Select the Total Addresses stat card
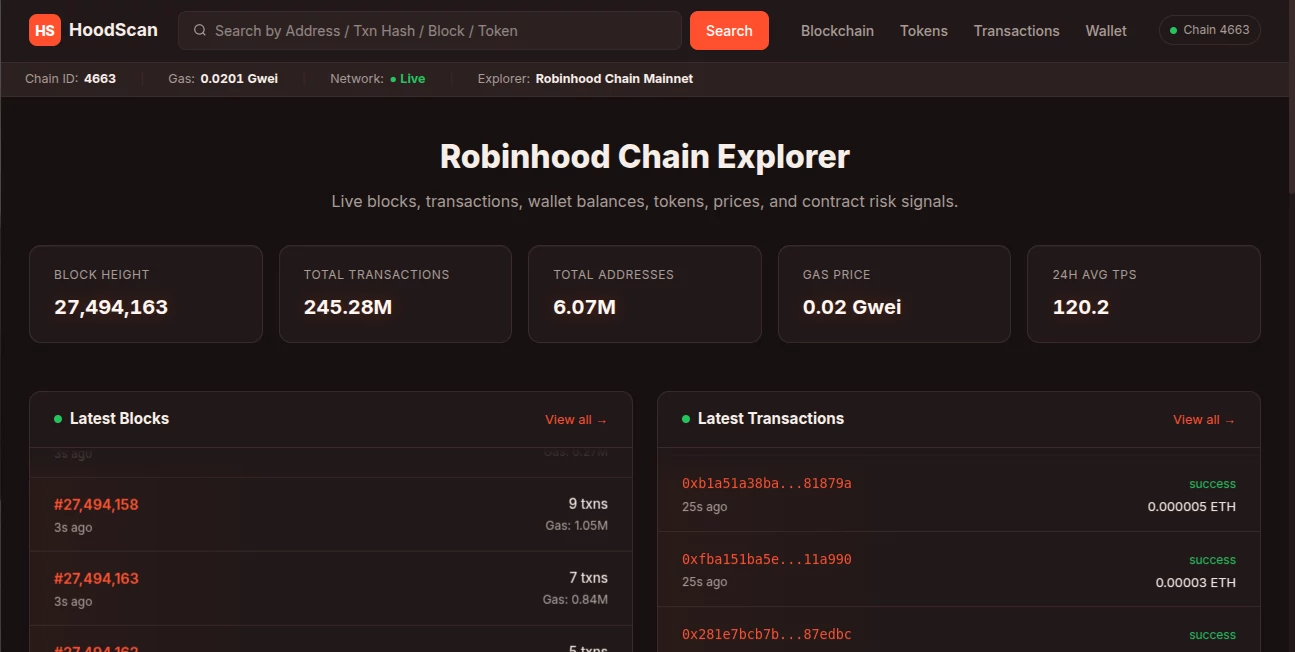 [645, 294]
